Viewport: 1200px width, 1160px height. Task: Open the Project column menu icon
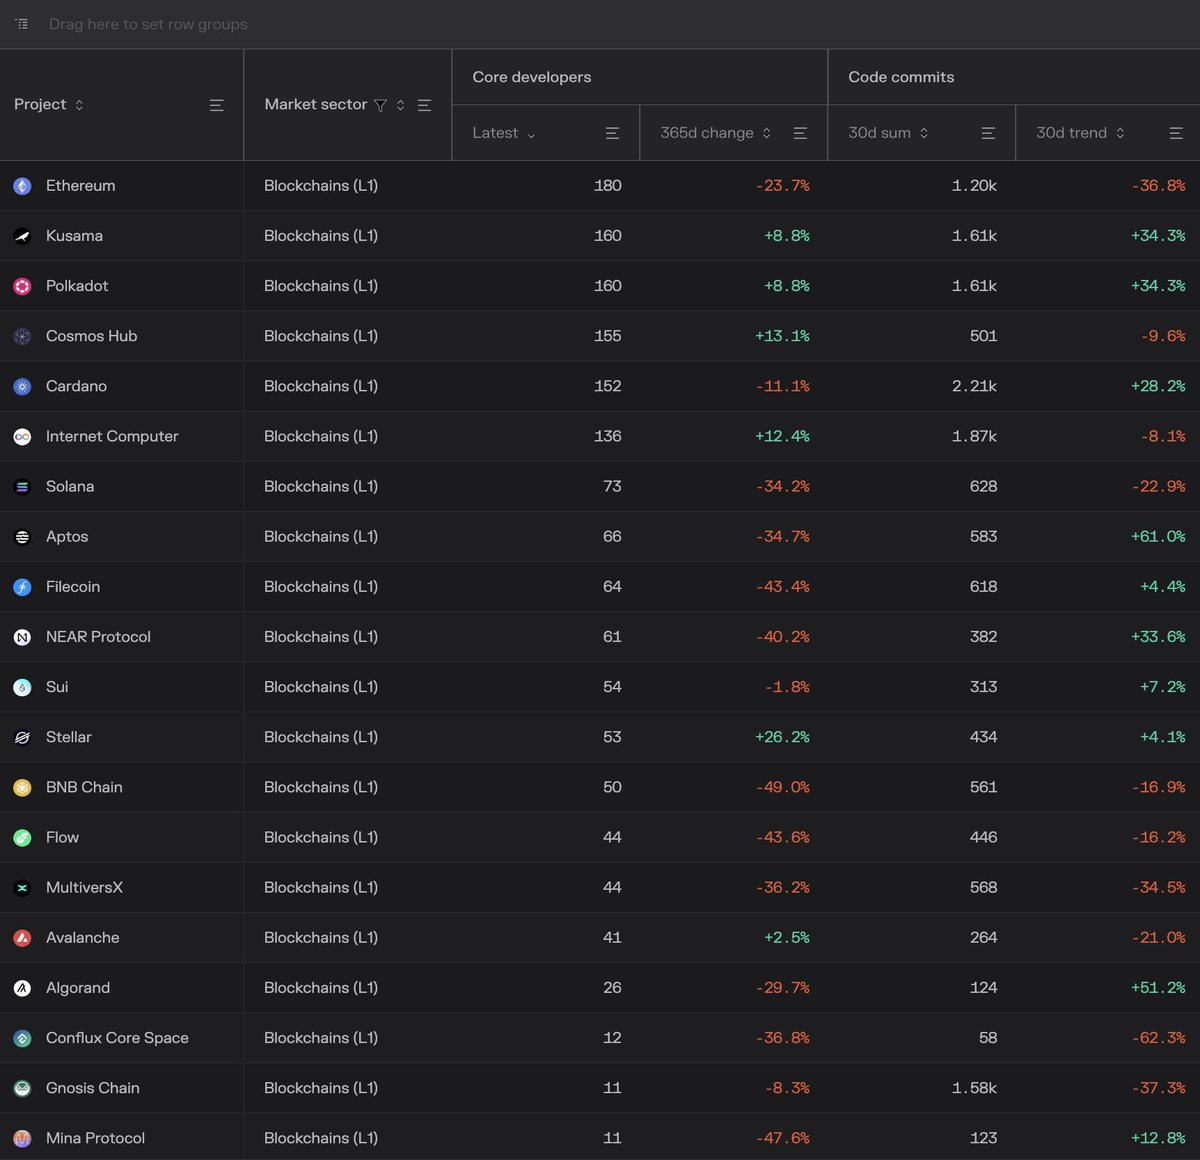[x=216, y=105]
